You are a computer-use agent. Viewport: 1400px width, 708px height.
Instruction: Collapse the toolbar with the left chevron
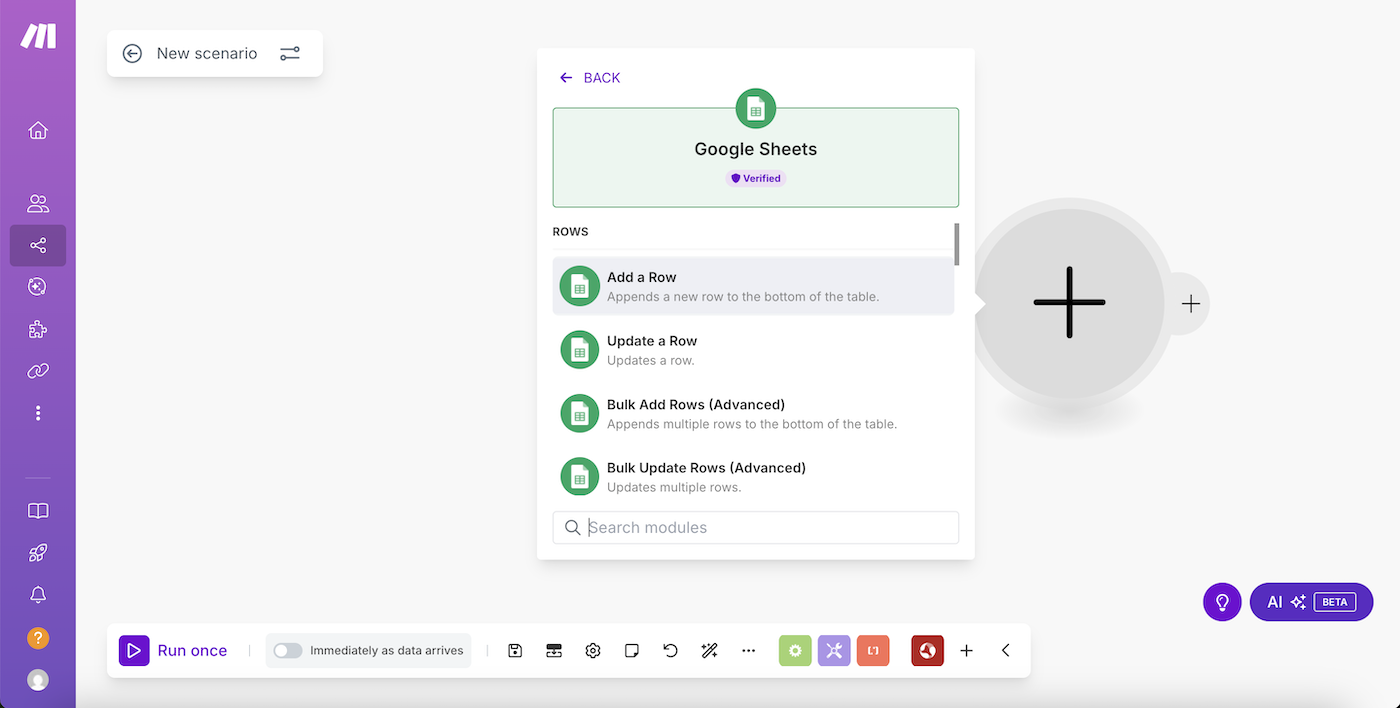tap(1005, 650)
